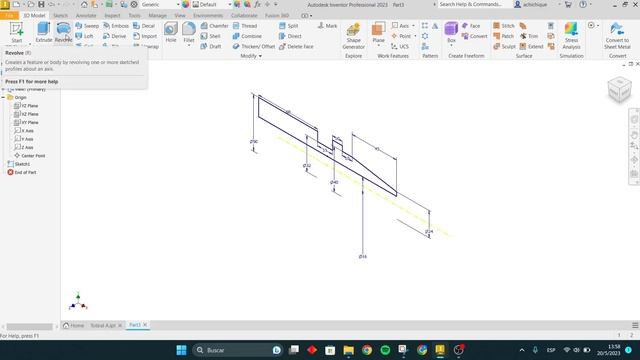This screenshot has width=640, height=360.
Task: Open the Environments ribbon tab
Action: (x=208, y=16)
